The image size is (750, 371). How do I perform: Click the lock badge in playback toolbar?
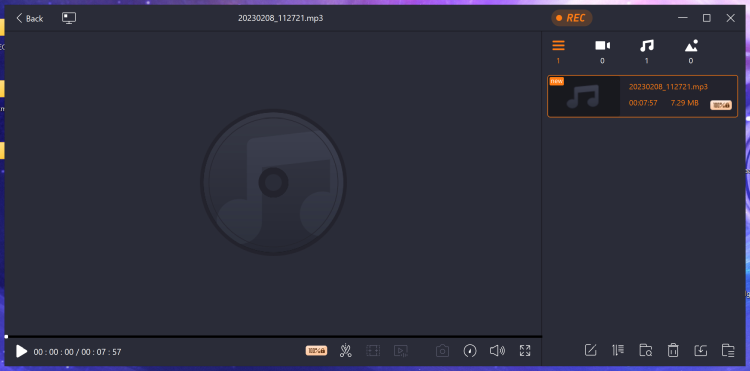(316, 350)
